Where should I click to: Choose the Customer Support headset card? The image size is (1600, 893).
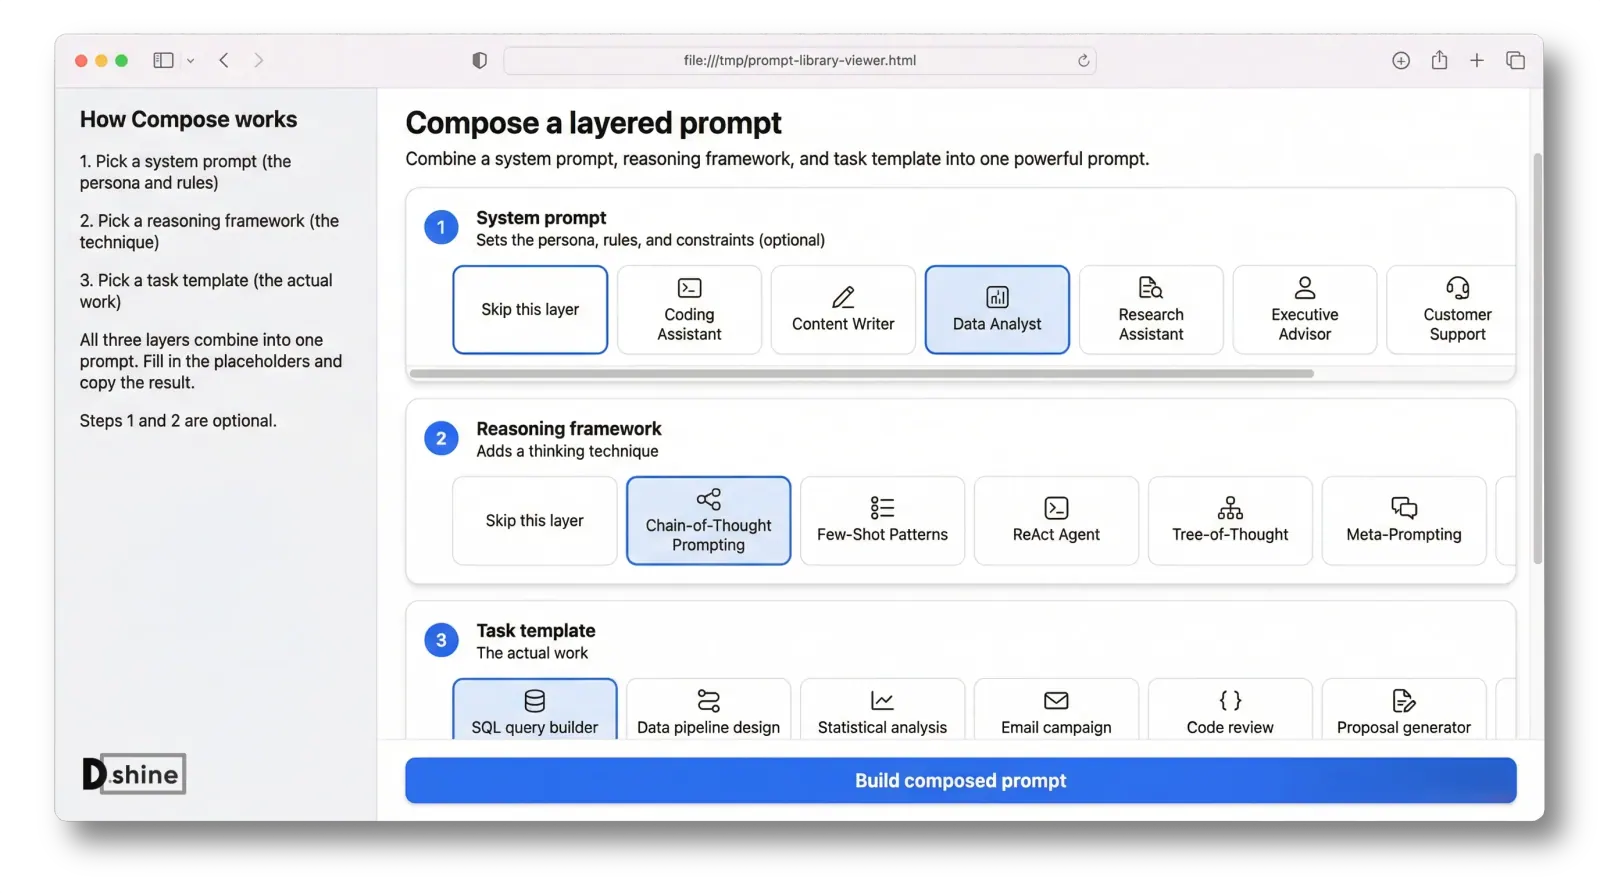point(1452,310)
